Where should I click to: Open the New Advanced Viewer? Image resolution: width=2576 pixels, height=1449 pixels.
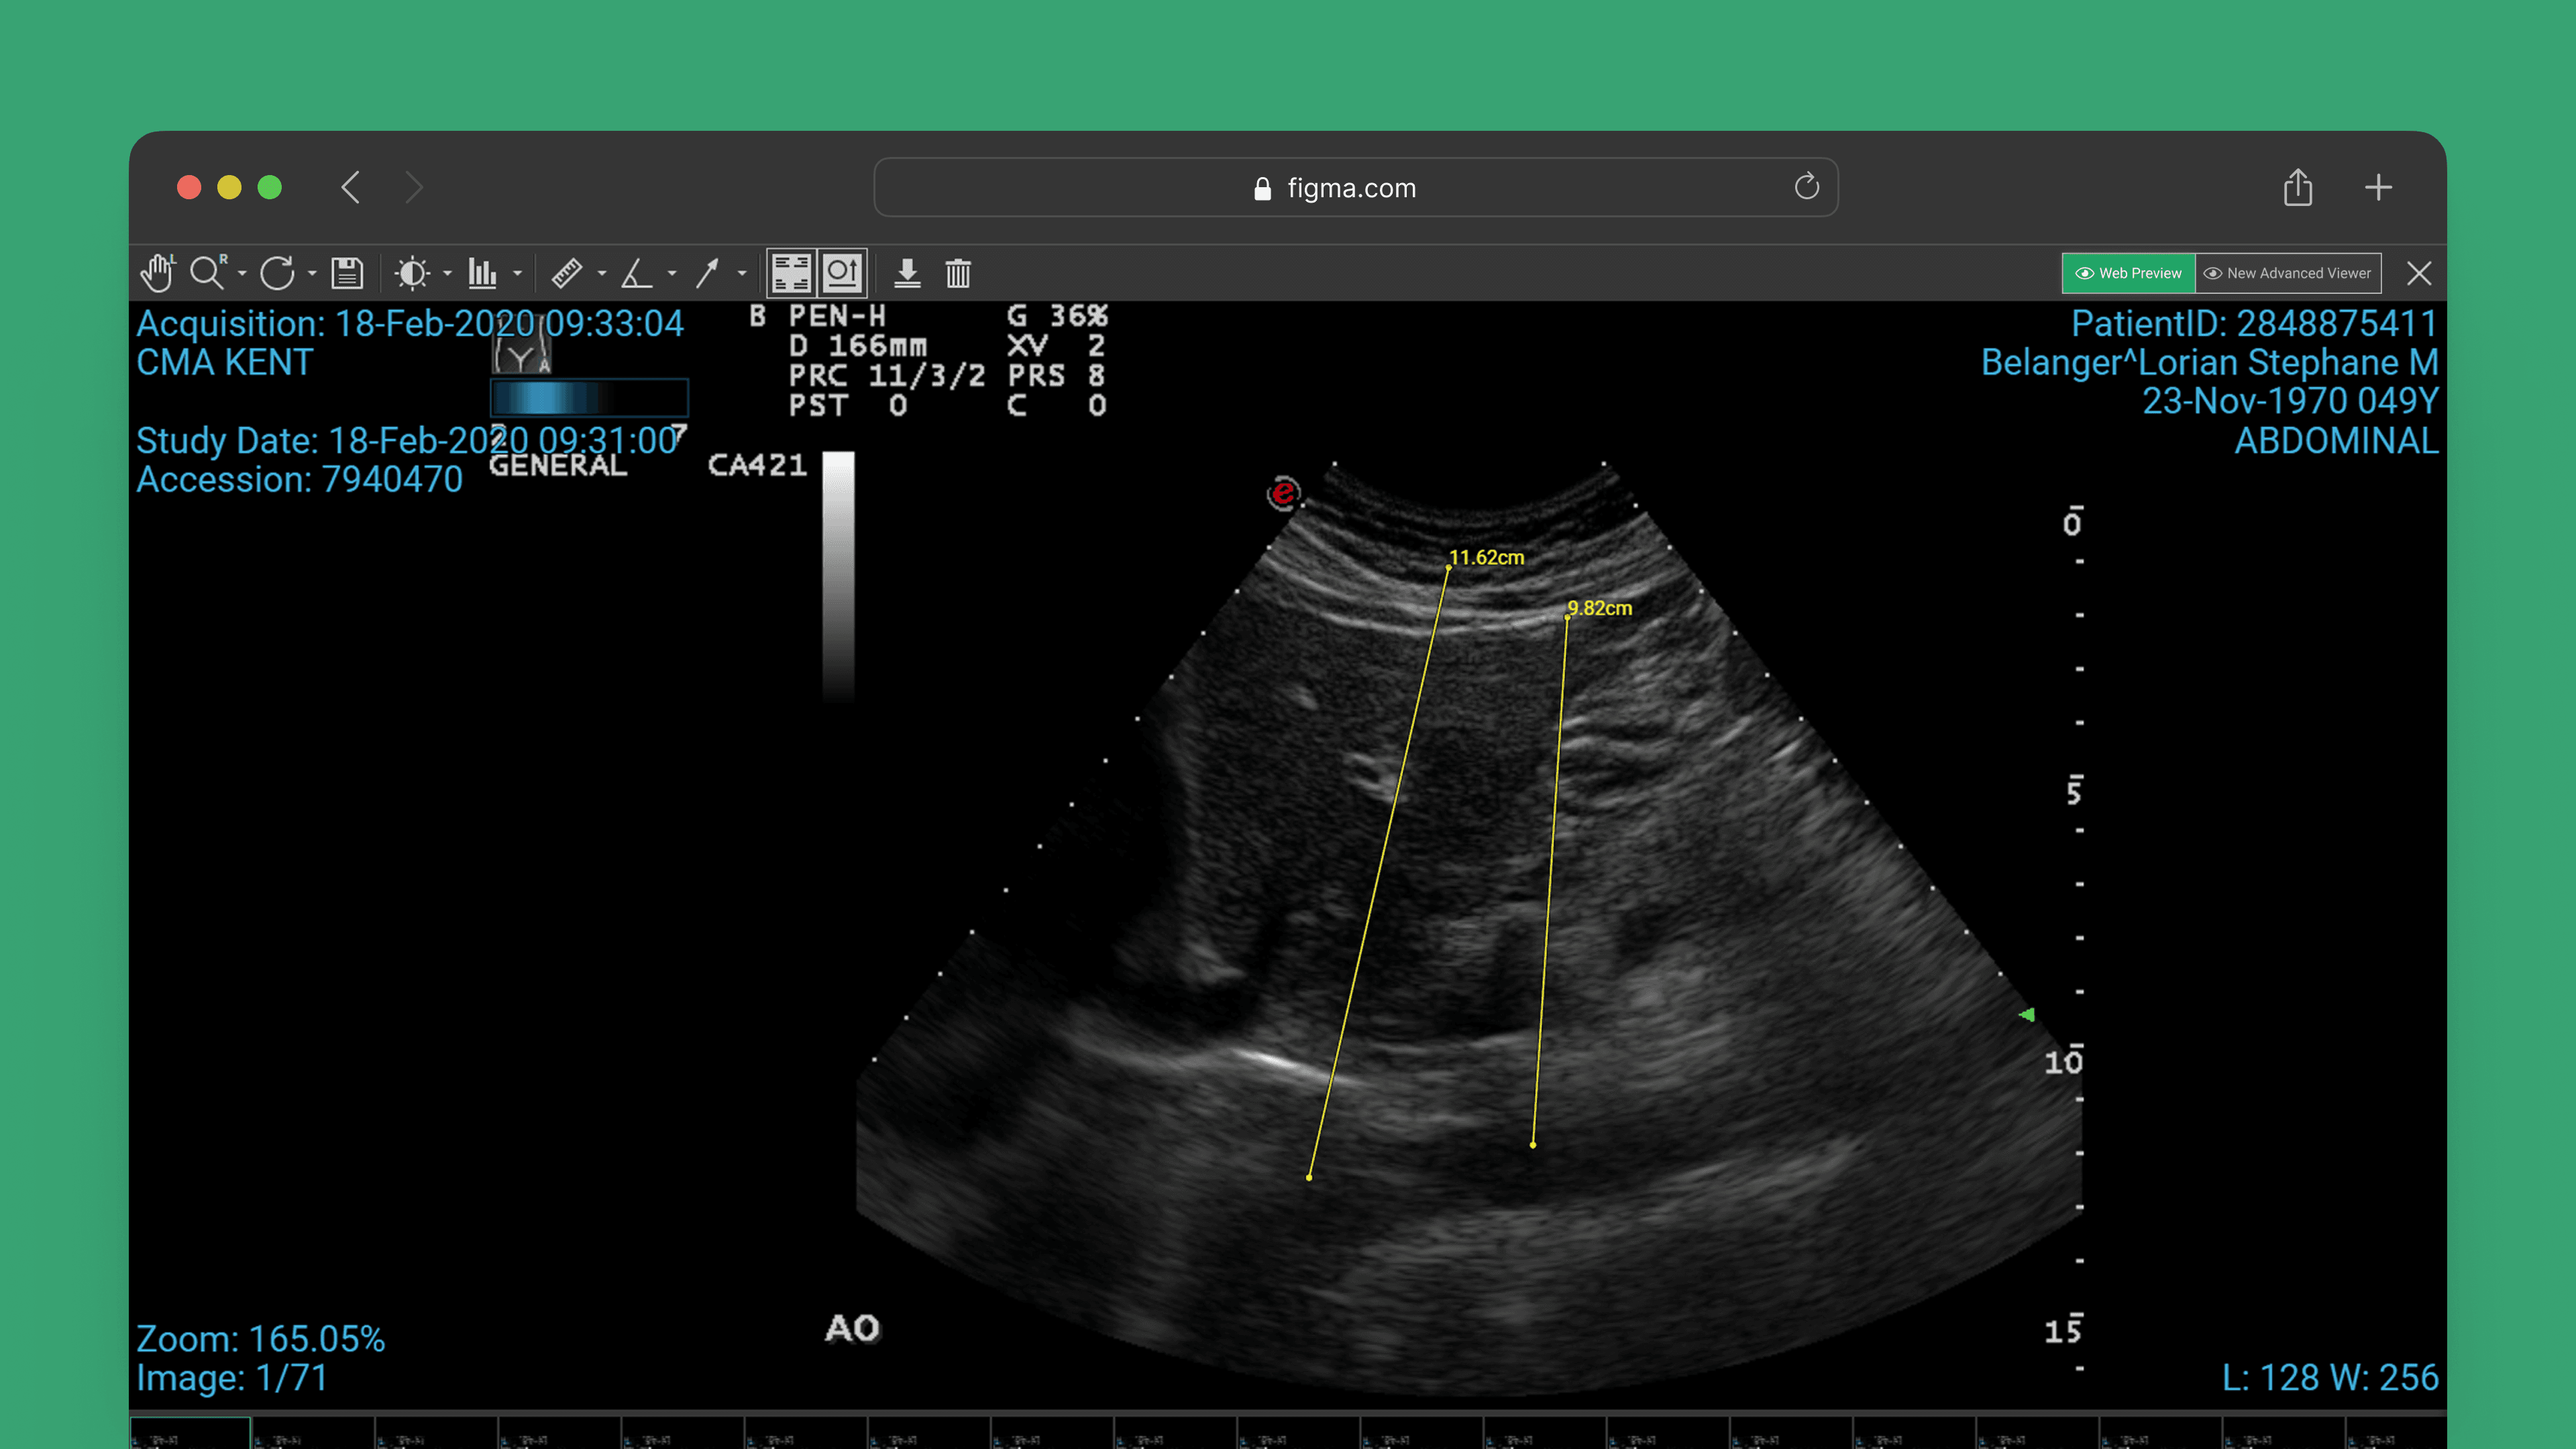click(x=2288, y=273)
